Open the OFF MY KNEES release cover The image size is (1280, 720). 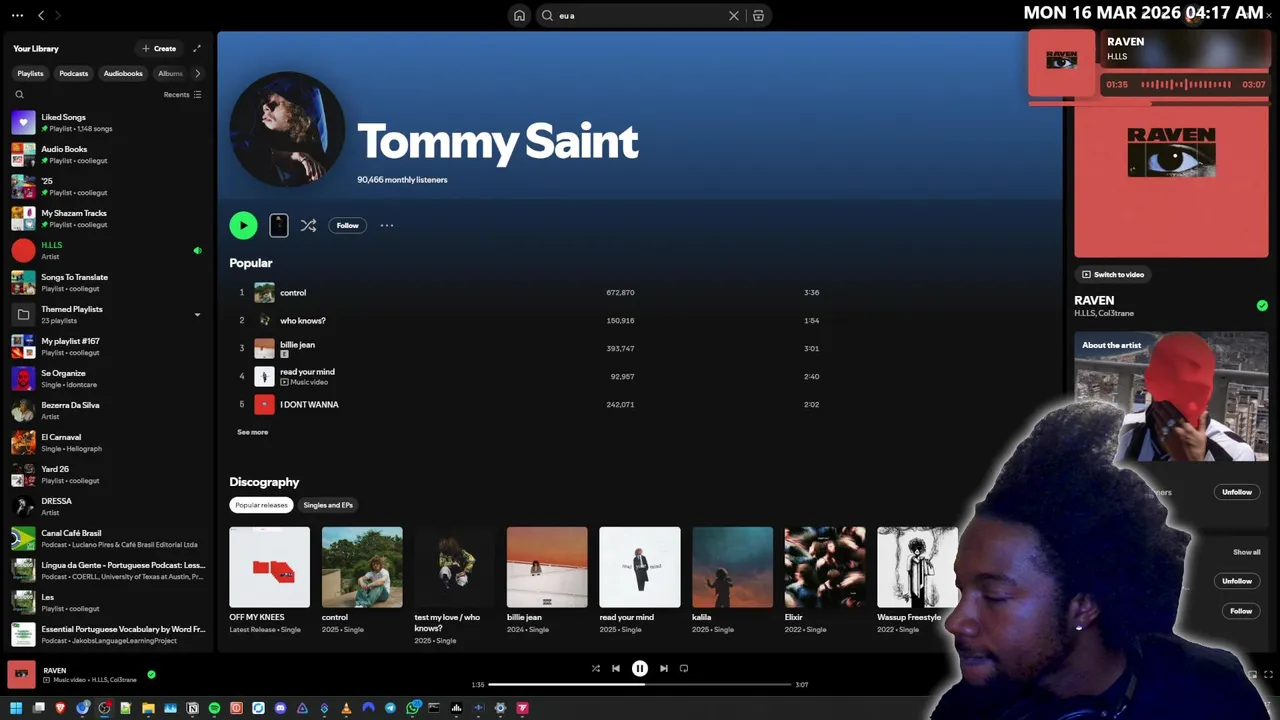[270, 567]
